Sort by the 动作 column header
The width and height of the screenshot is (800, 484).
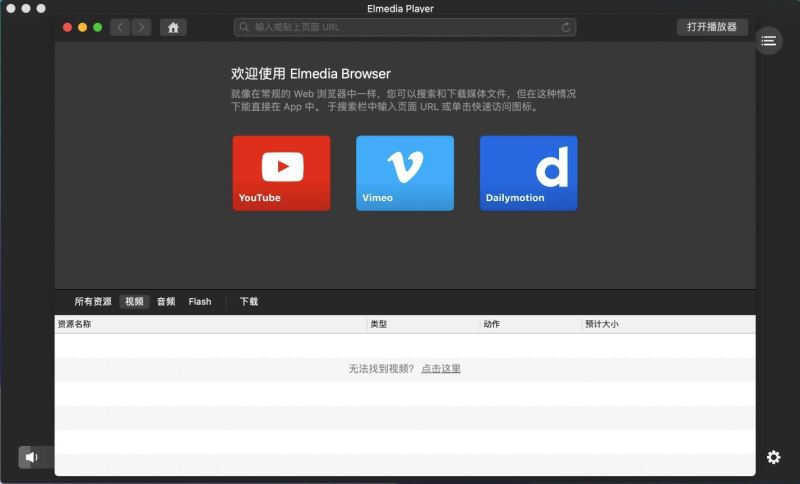point(531,324)
